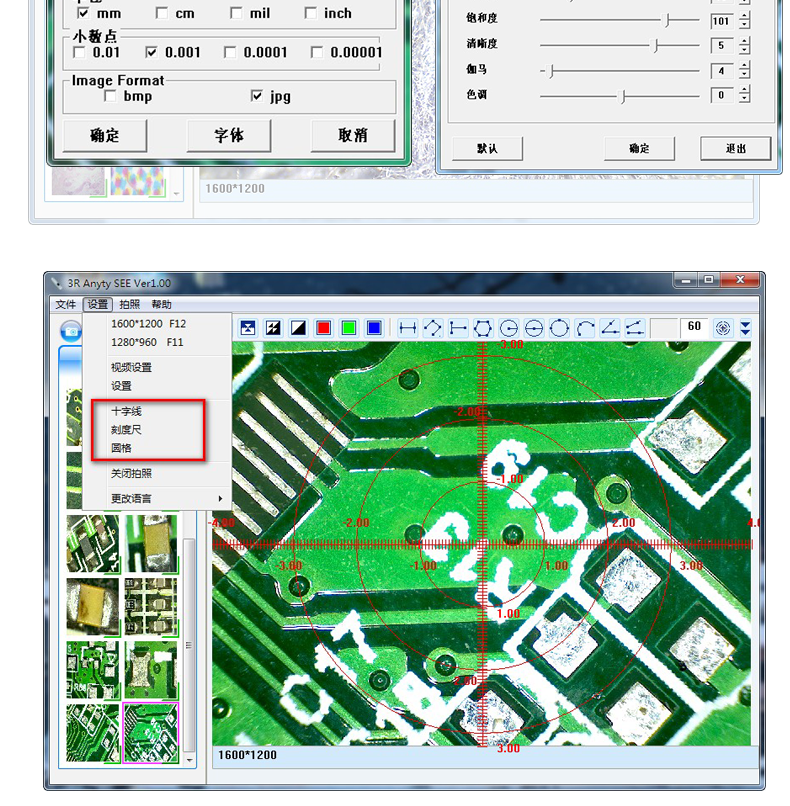Select the perpendicular line measure tool

click(x=457, y=328)
